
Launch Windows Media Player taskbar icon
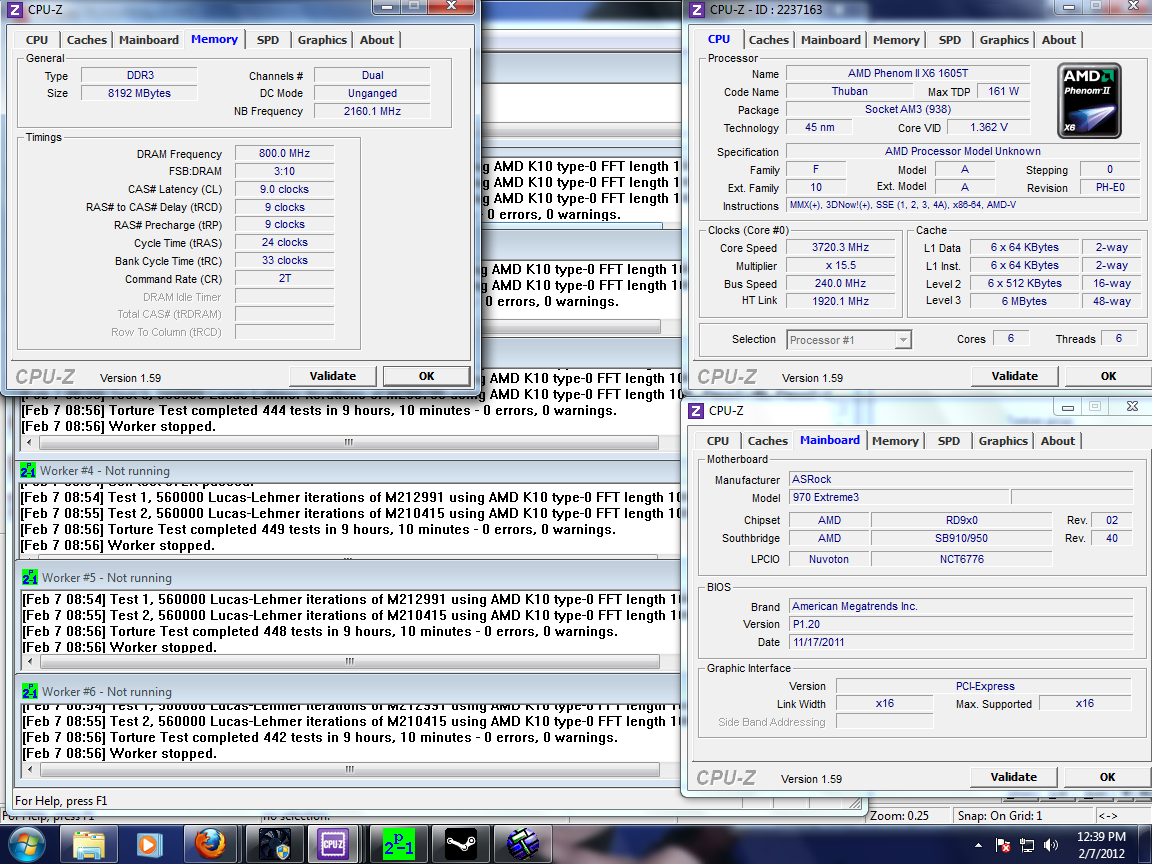148,845
